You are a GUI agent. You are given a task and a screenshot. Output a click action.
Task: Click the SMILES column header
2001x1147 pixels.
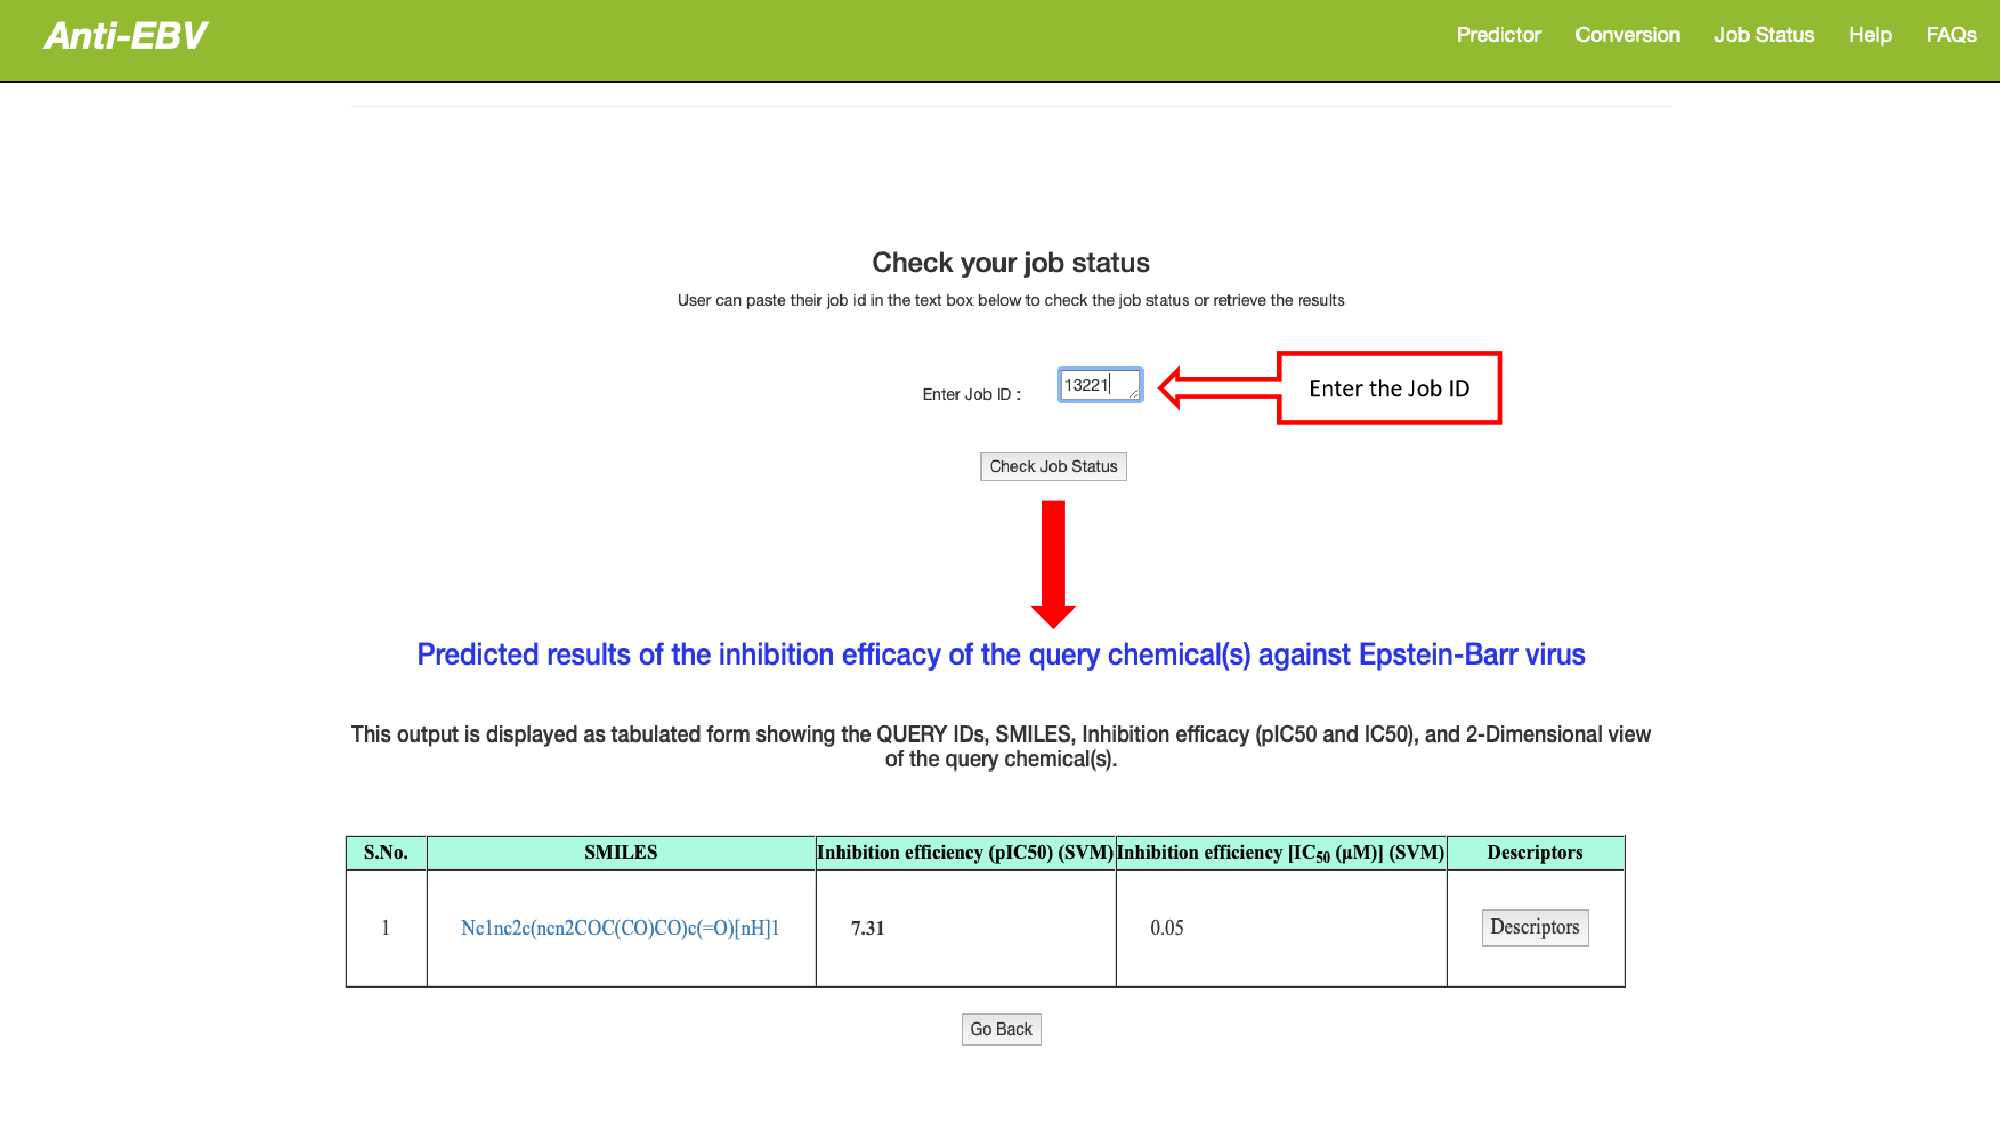(x=620, y=853)
